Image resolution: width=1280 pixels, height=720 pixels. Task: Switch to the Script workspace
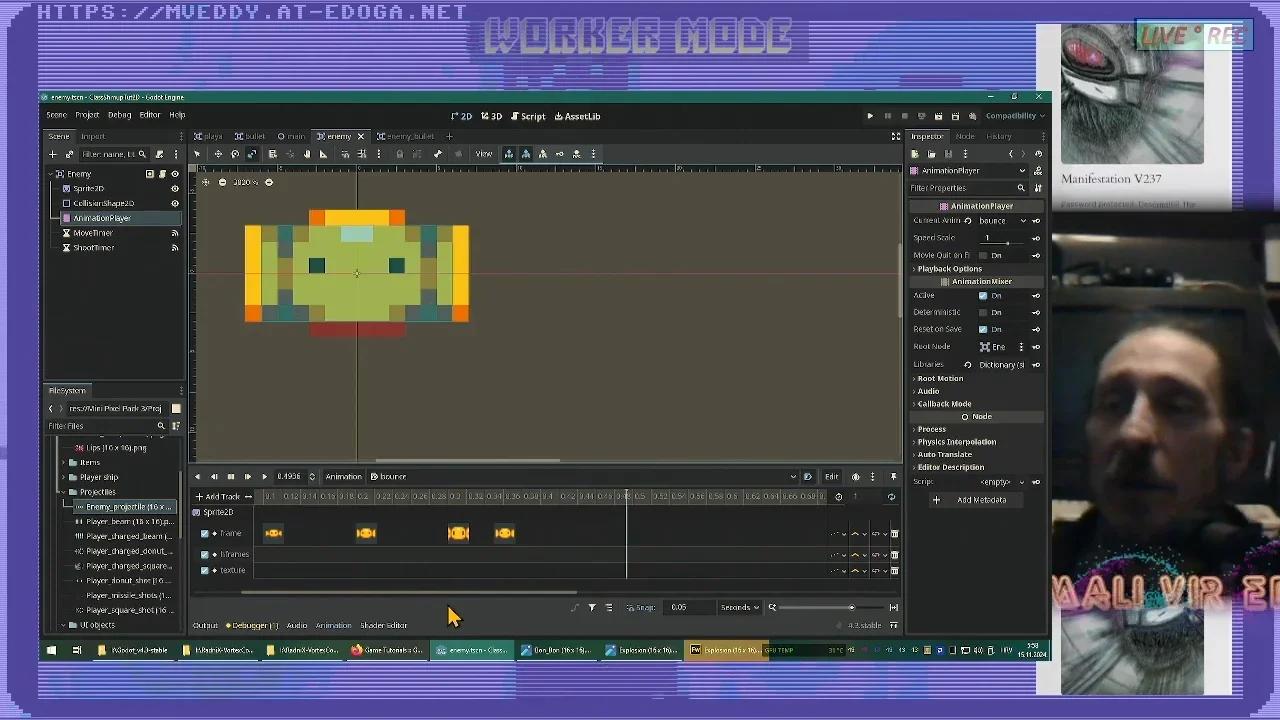point(528,116)
